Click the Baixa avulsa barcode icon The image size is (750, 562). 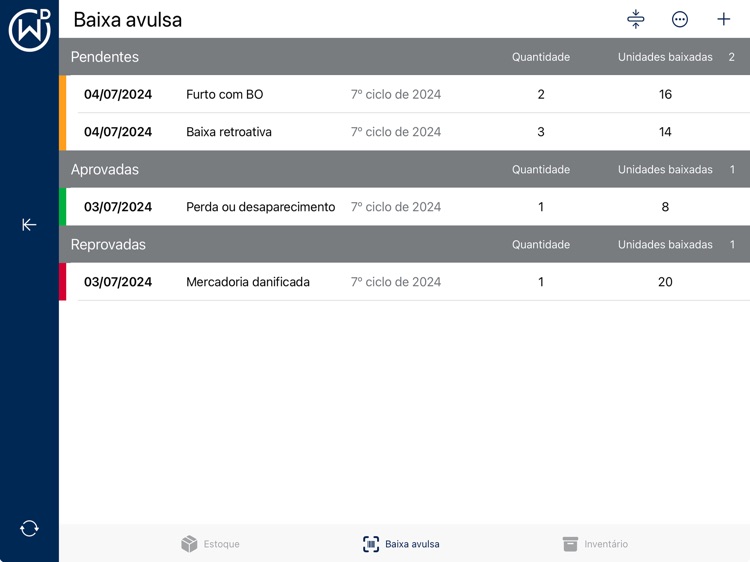371,544
